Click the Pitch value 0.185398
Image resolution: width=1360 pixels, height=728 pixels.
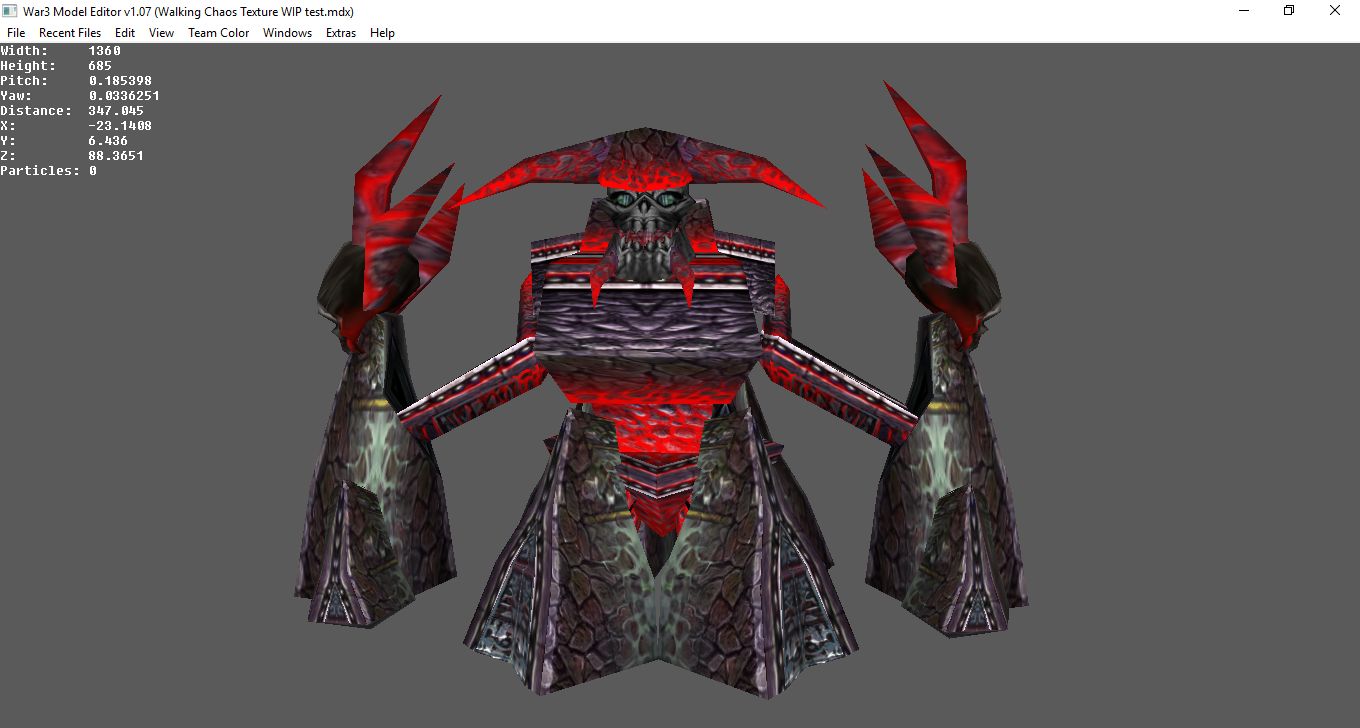(x=120, y=81)
